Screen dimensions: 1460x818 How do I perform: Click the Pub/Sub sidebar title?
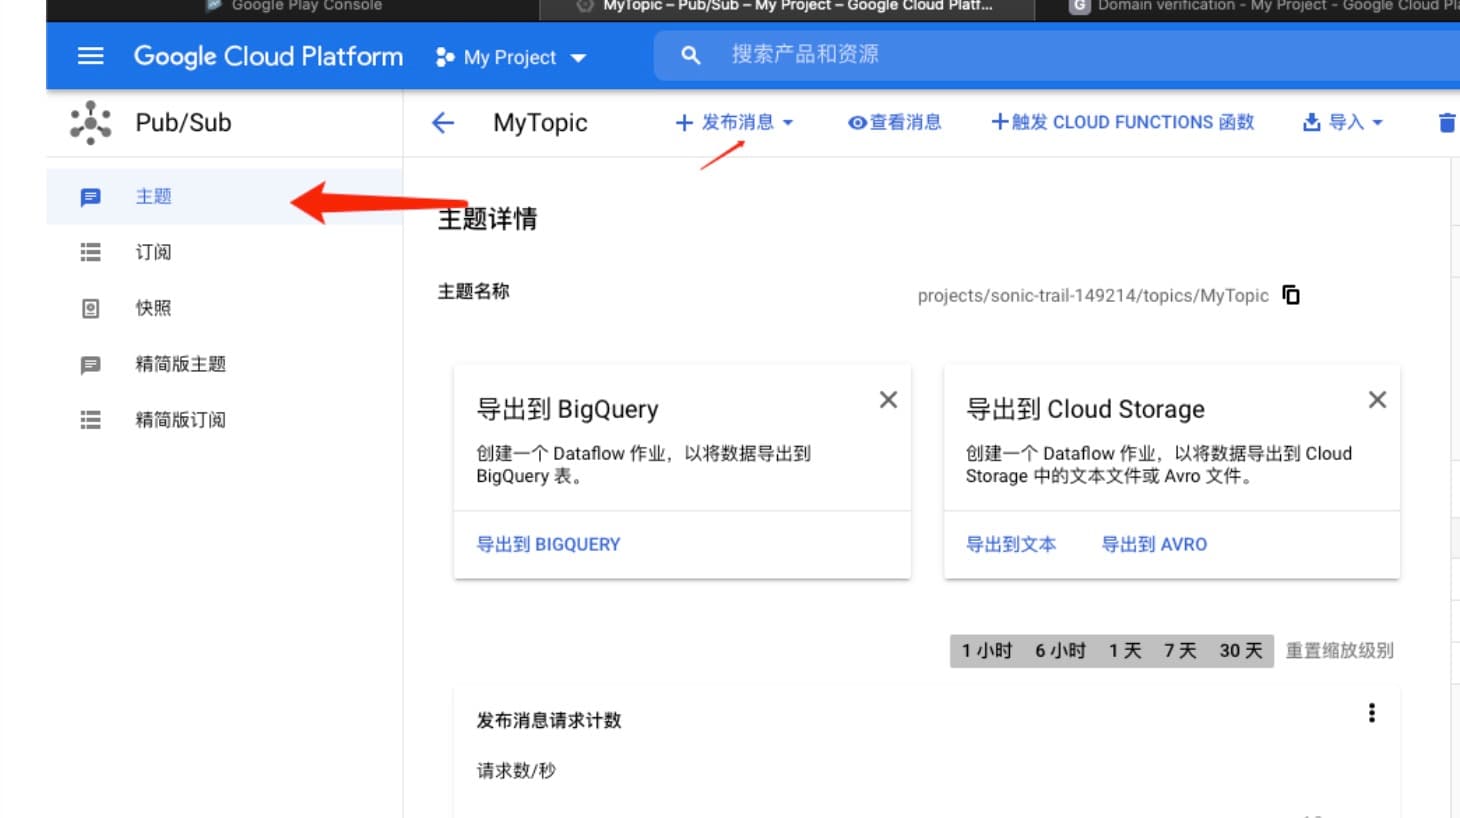coord(183,123)
